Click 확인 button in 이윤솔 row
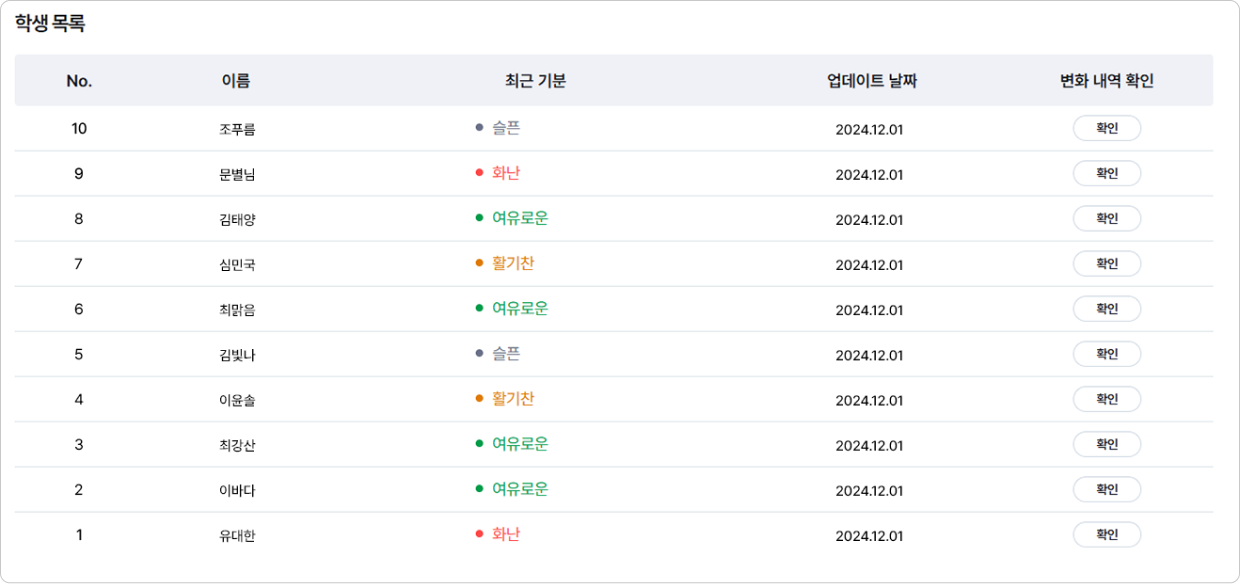 [1106, 399]
